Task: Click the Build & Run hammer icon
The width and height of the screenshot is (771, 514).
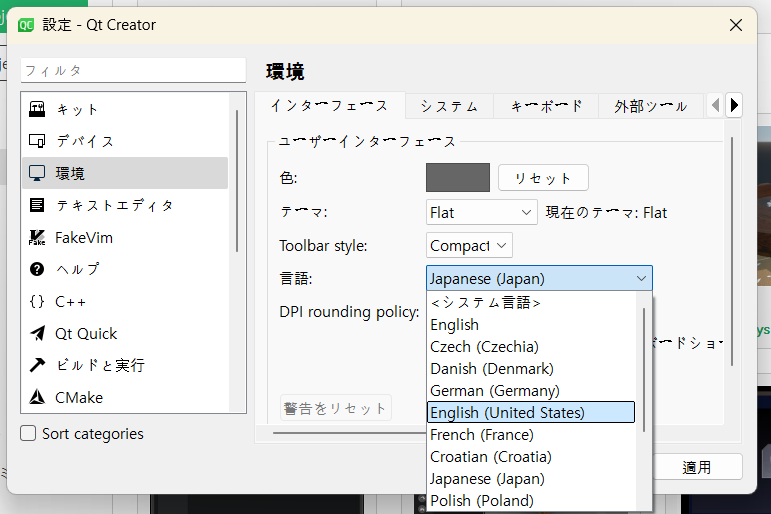Action: (x=37, y=365)
